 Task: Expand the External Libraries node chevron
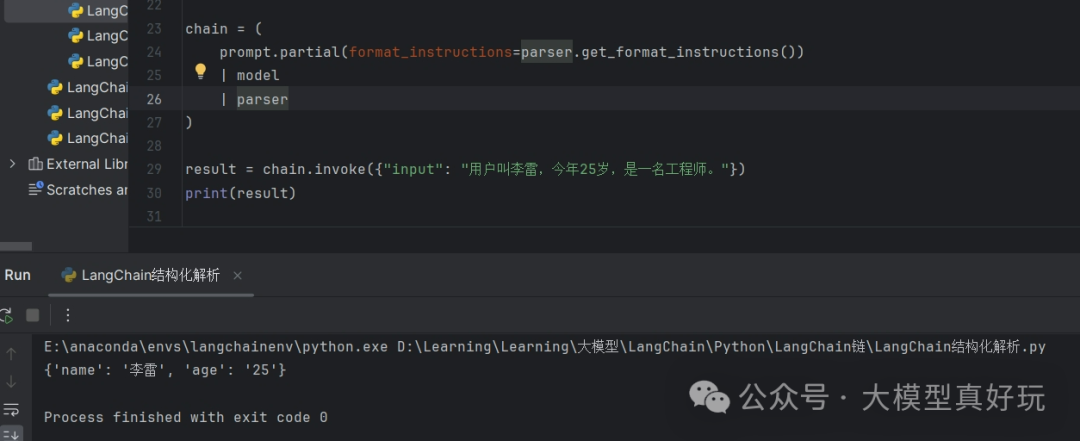pos(12,164)
